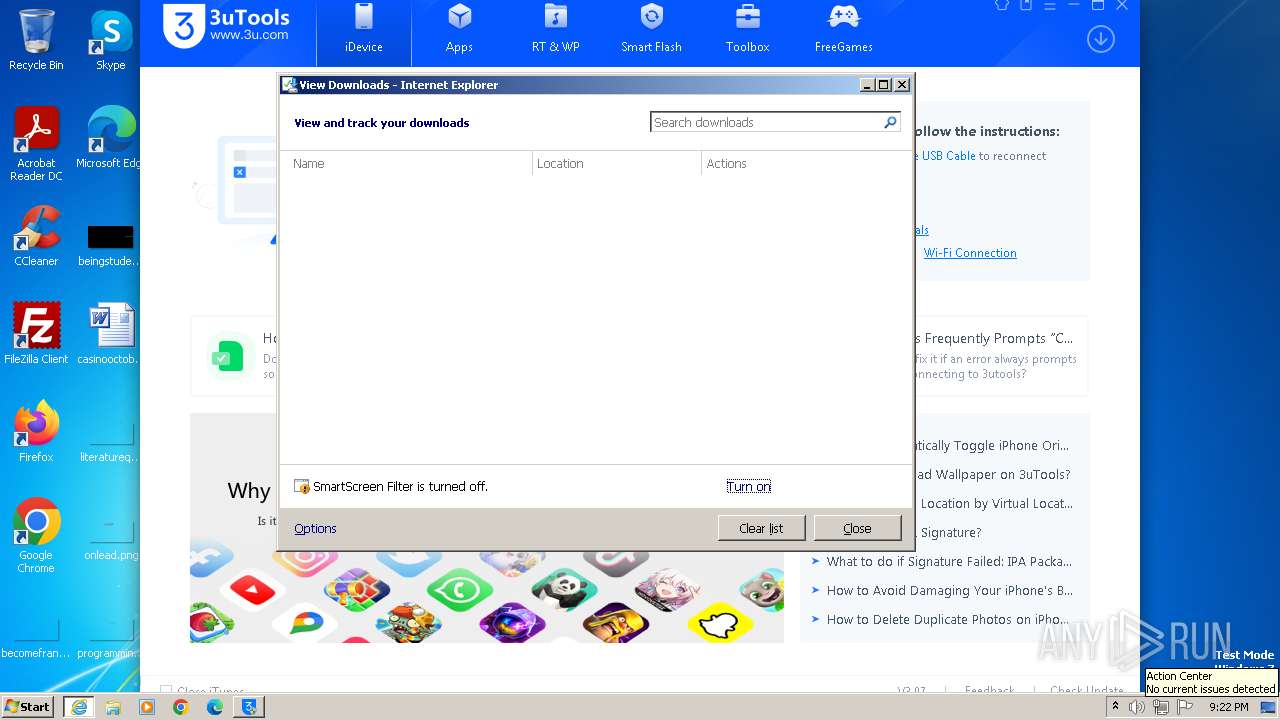Open 'How to Avoid Damaging Your iPhone's B...' article

click(949, 590)
